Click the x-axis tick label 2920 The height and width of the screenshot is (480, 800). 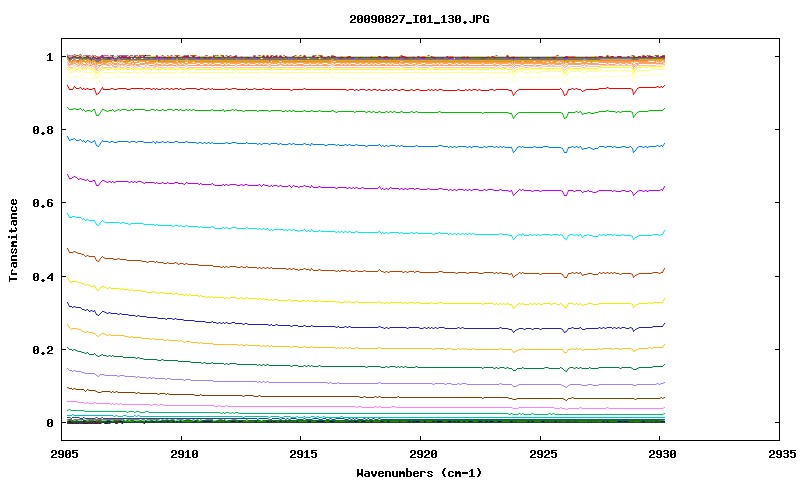[423, 454]
